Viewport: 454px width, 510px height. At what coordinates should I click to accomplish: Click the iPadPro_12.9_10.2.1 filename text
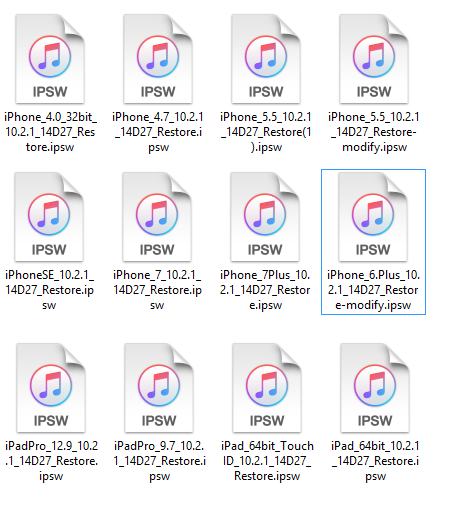pos(51,461)
